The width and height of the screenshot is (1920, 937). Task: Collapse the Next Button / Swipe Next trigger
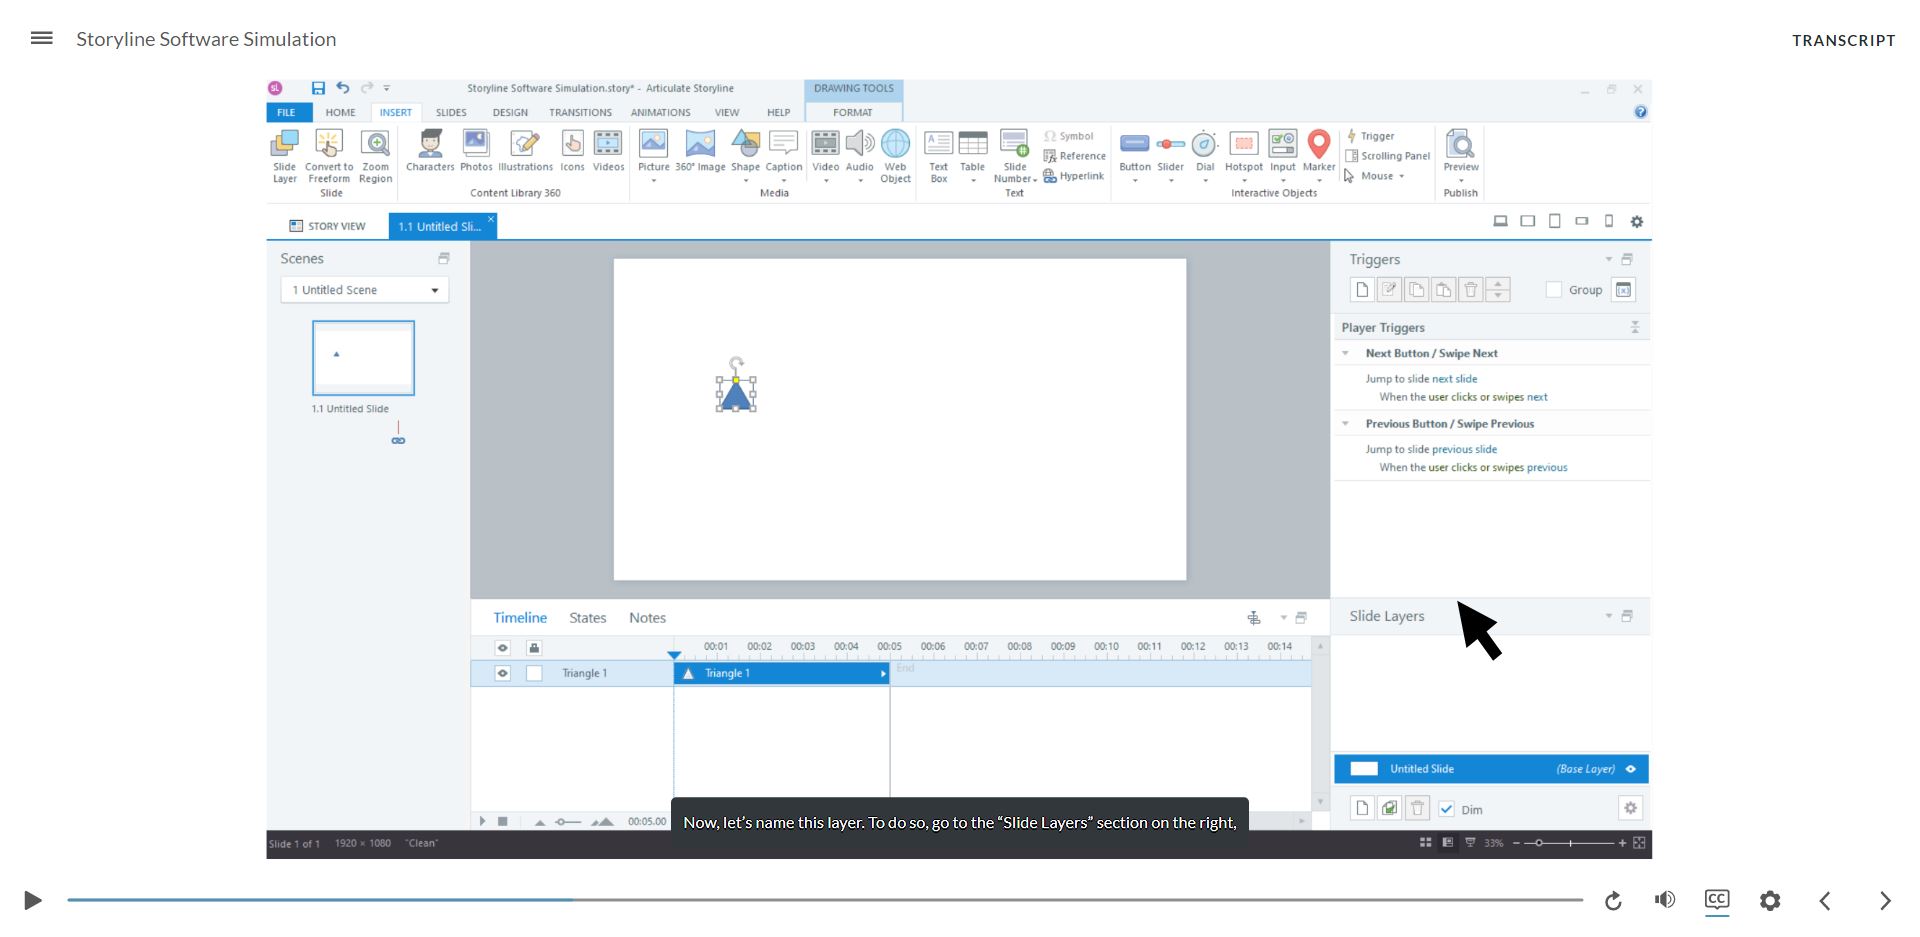click(x=1345, y=353)
